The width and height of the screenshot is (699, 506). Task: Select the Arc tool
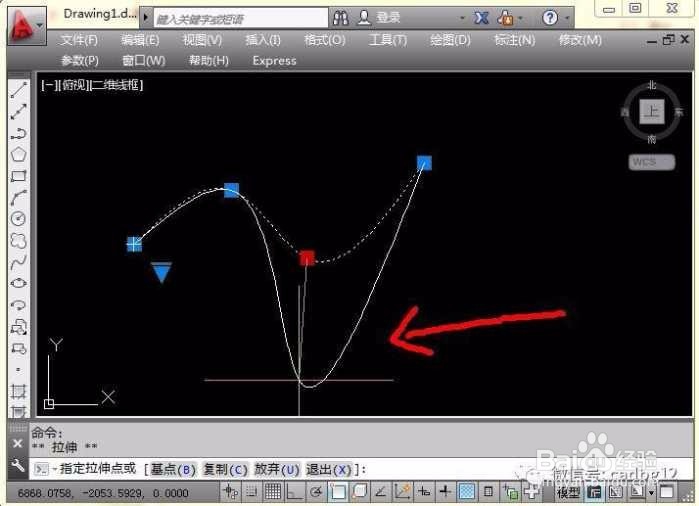tap(18, 197)
